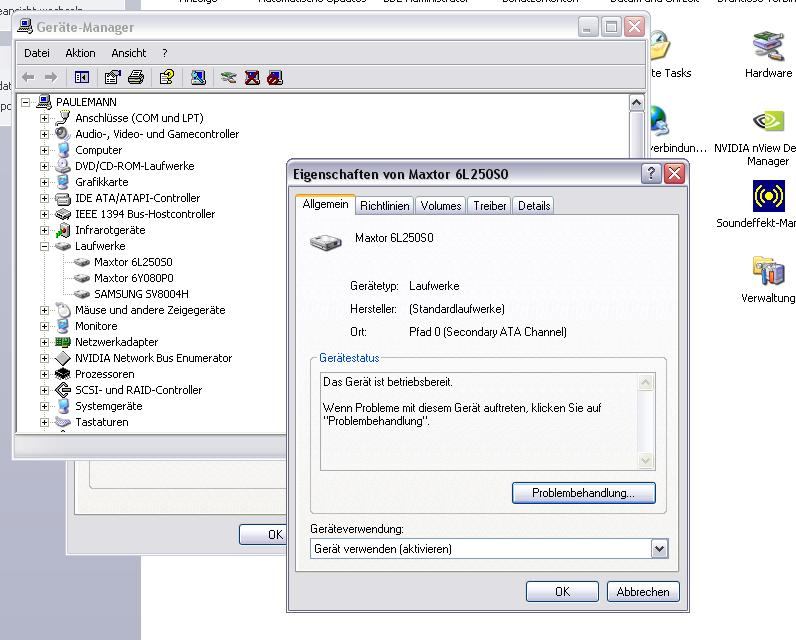The height and width of the screenshot is (640, 796).
Task: Select the Audio-, Video- und Gamecontroller icon
Action: pyautogui.click(x=63, y=134)
